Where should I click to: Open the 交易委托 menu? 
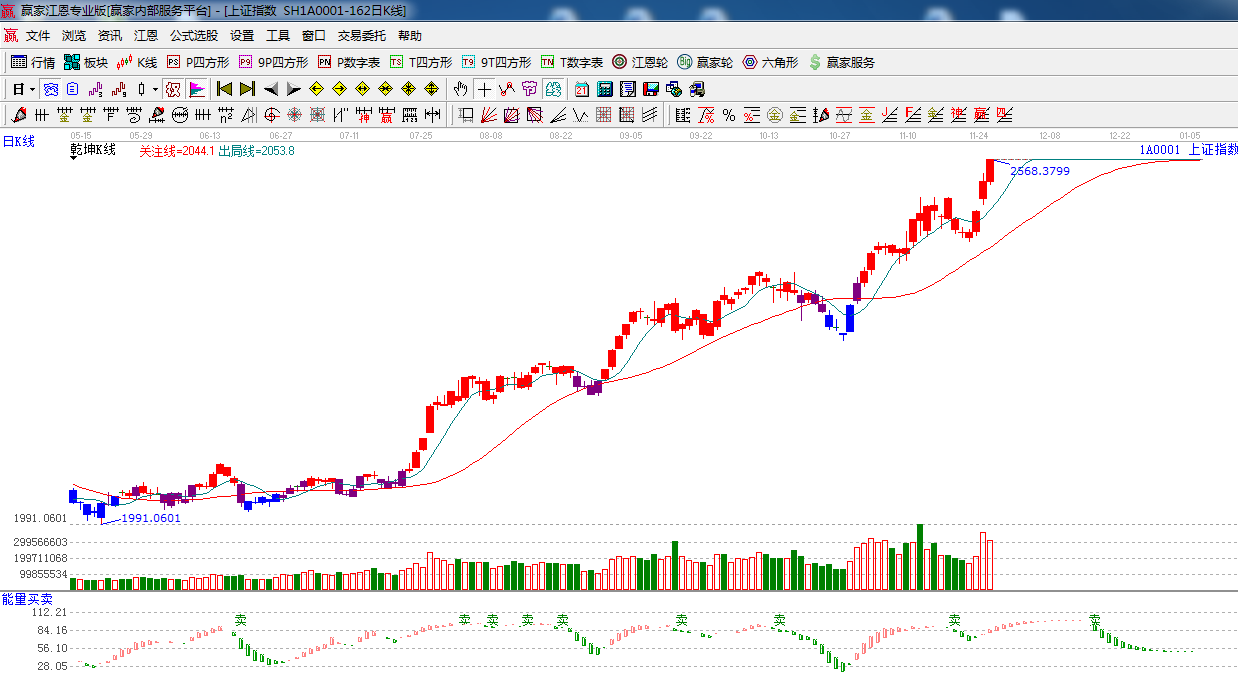tap(361, 36)
